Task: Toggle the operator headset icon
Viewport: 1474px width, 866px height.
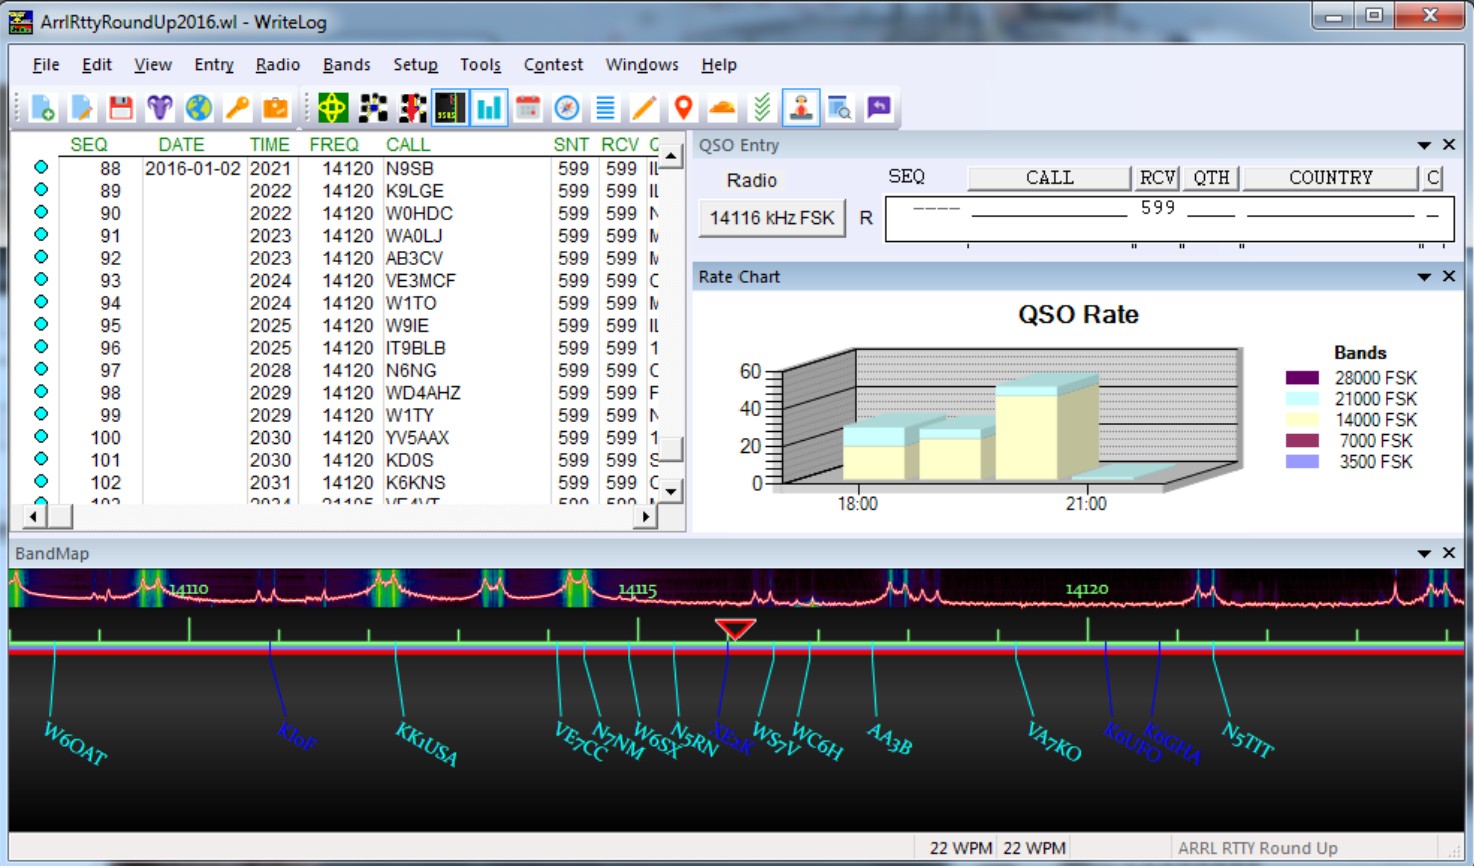Action: point(801,108)
